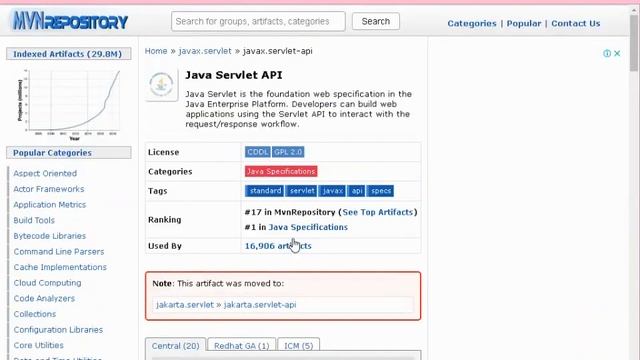The width and height of the screenshot is (640, 360).
Task: Close the advertisement with the X icon
Action: coord(617,53)
